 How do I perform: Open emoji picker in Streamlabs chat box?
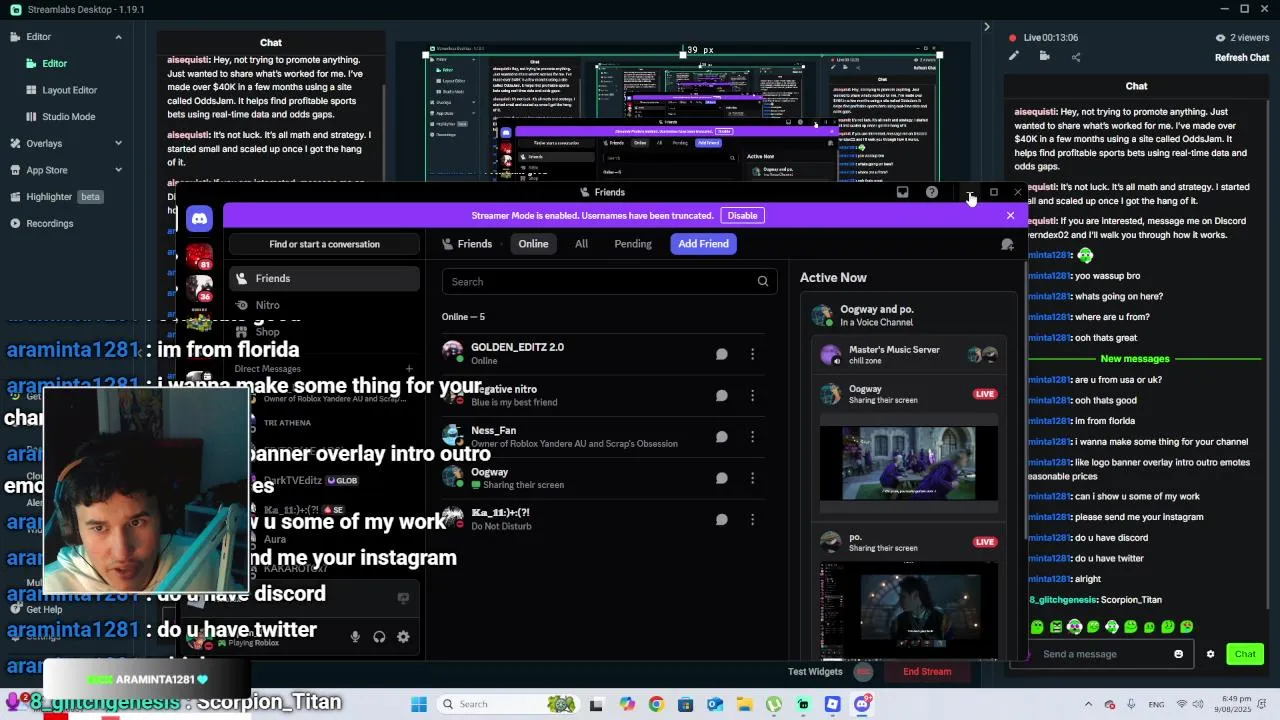pyautogui.click(x=1178, y=654)
